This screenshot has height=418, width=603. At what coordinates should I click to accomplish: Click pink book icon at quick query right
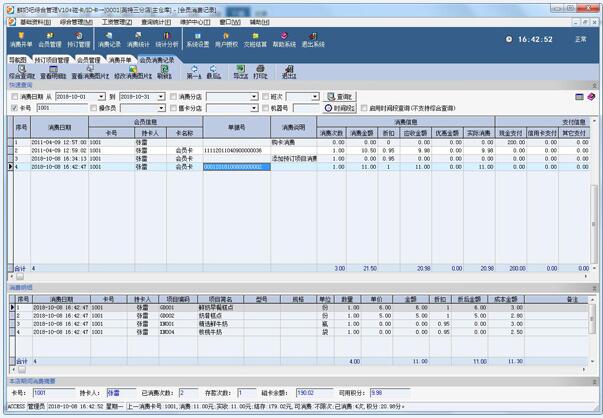click(591, 97)
